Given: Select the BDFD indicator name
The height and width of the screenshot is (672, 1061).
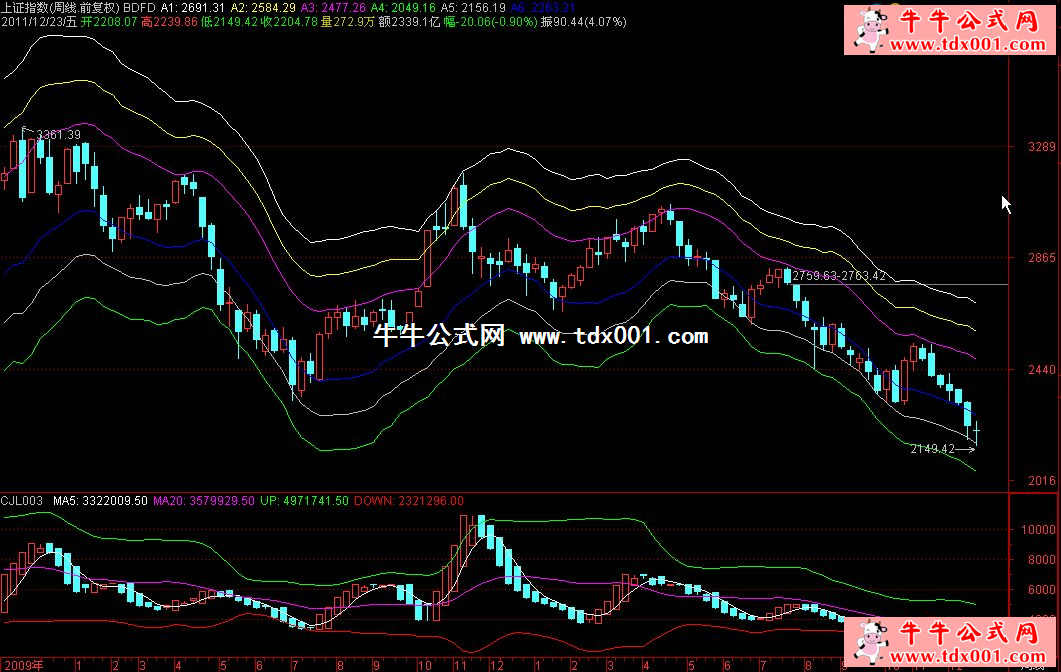Looking at the screenshot, I should 139,8.
